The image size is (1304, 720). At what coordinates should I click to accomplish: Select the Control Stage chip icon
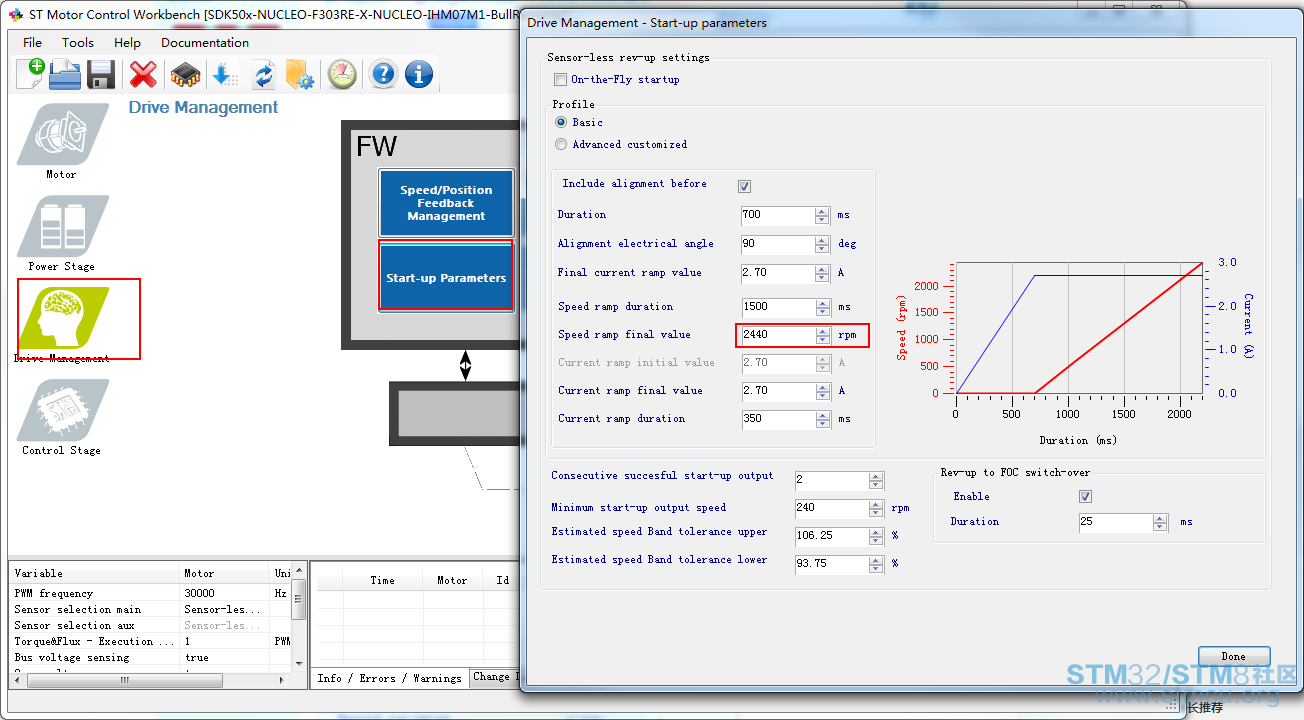[x=62, y=411]
